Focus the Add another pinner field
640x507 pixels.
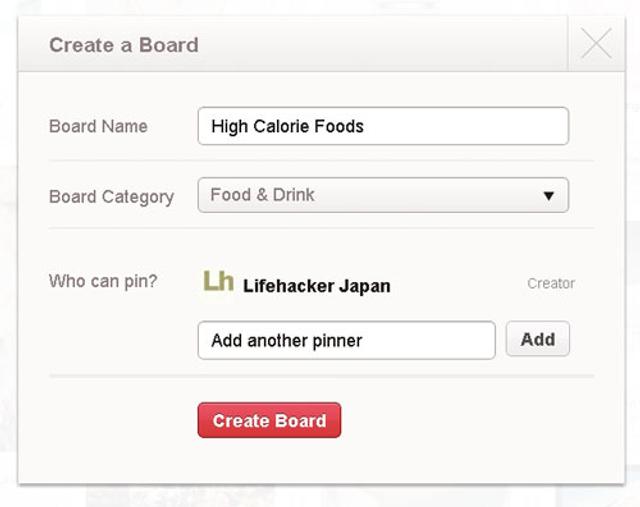pos(346,340)
